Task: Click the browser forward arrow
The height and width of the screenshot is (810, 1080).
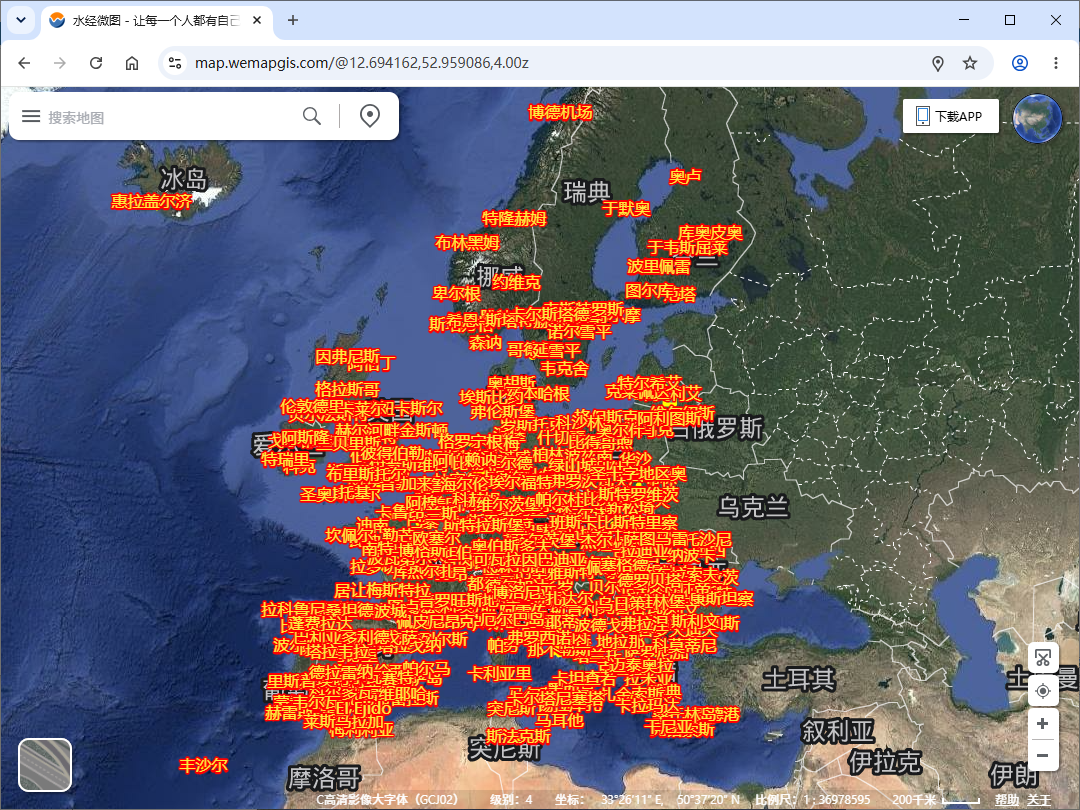Action: coord(60,63)
